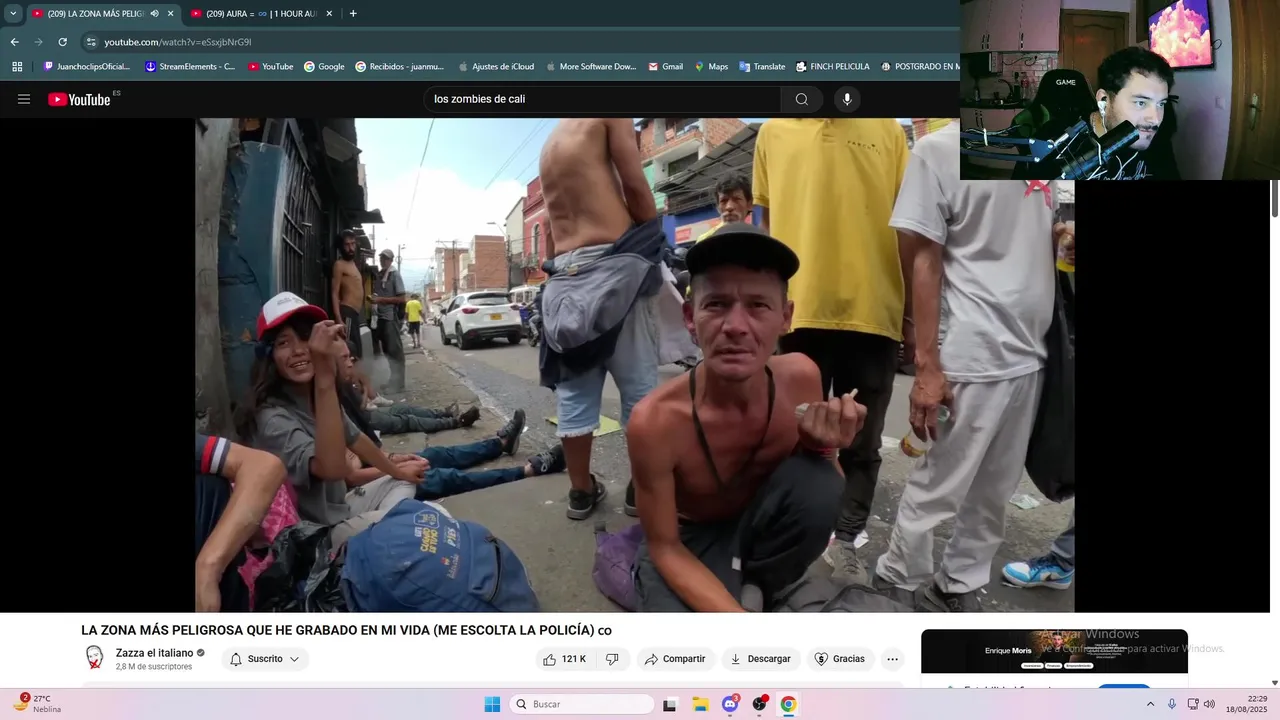The width and height of the screenshot is (1280, 720).
Task: Open the More Software Downloads bookmark
Action: [590, 67]
